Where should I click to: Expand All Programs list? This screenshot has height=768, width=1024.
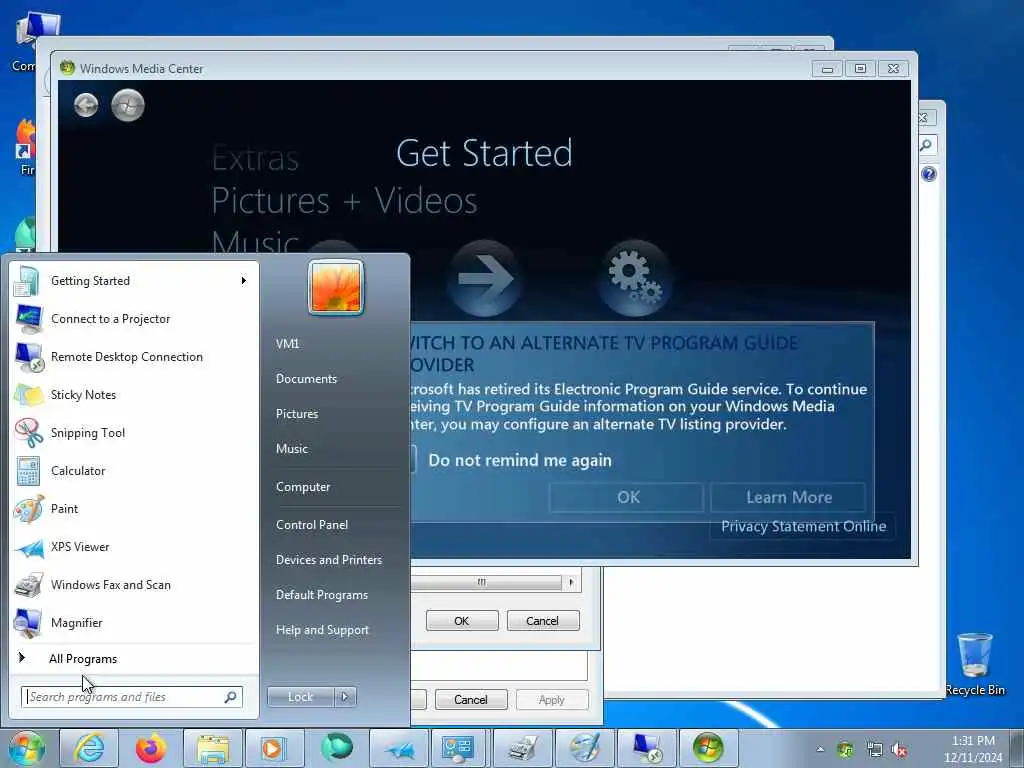pyautogui.click(x=133, y=659)
